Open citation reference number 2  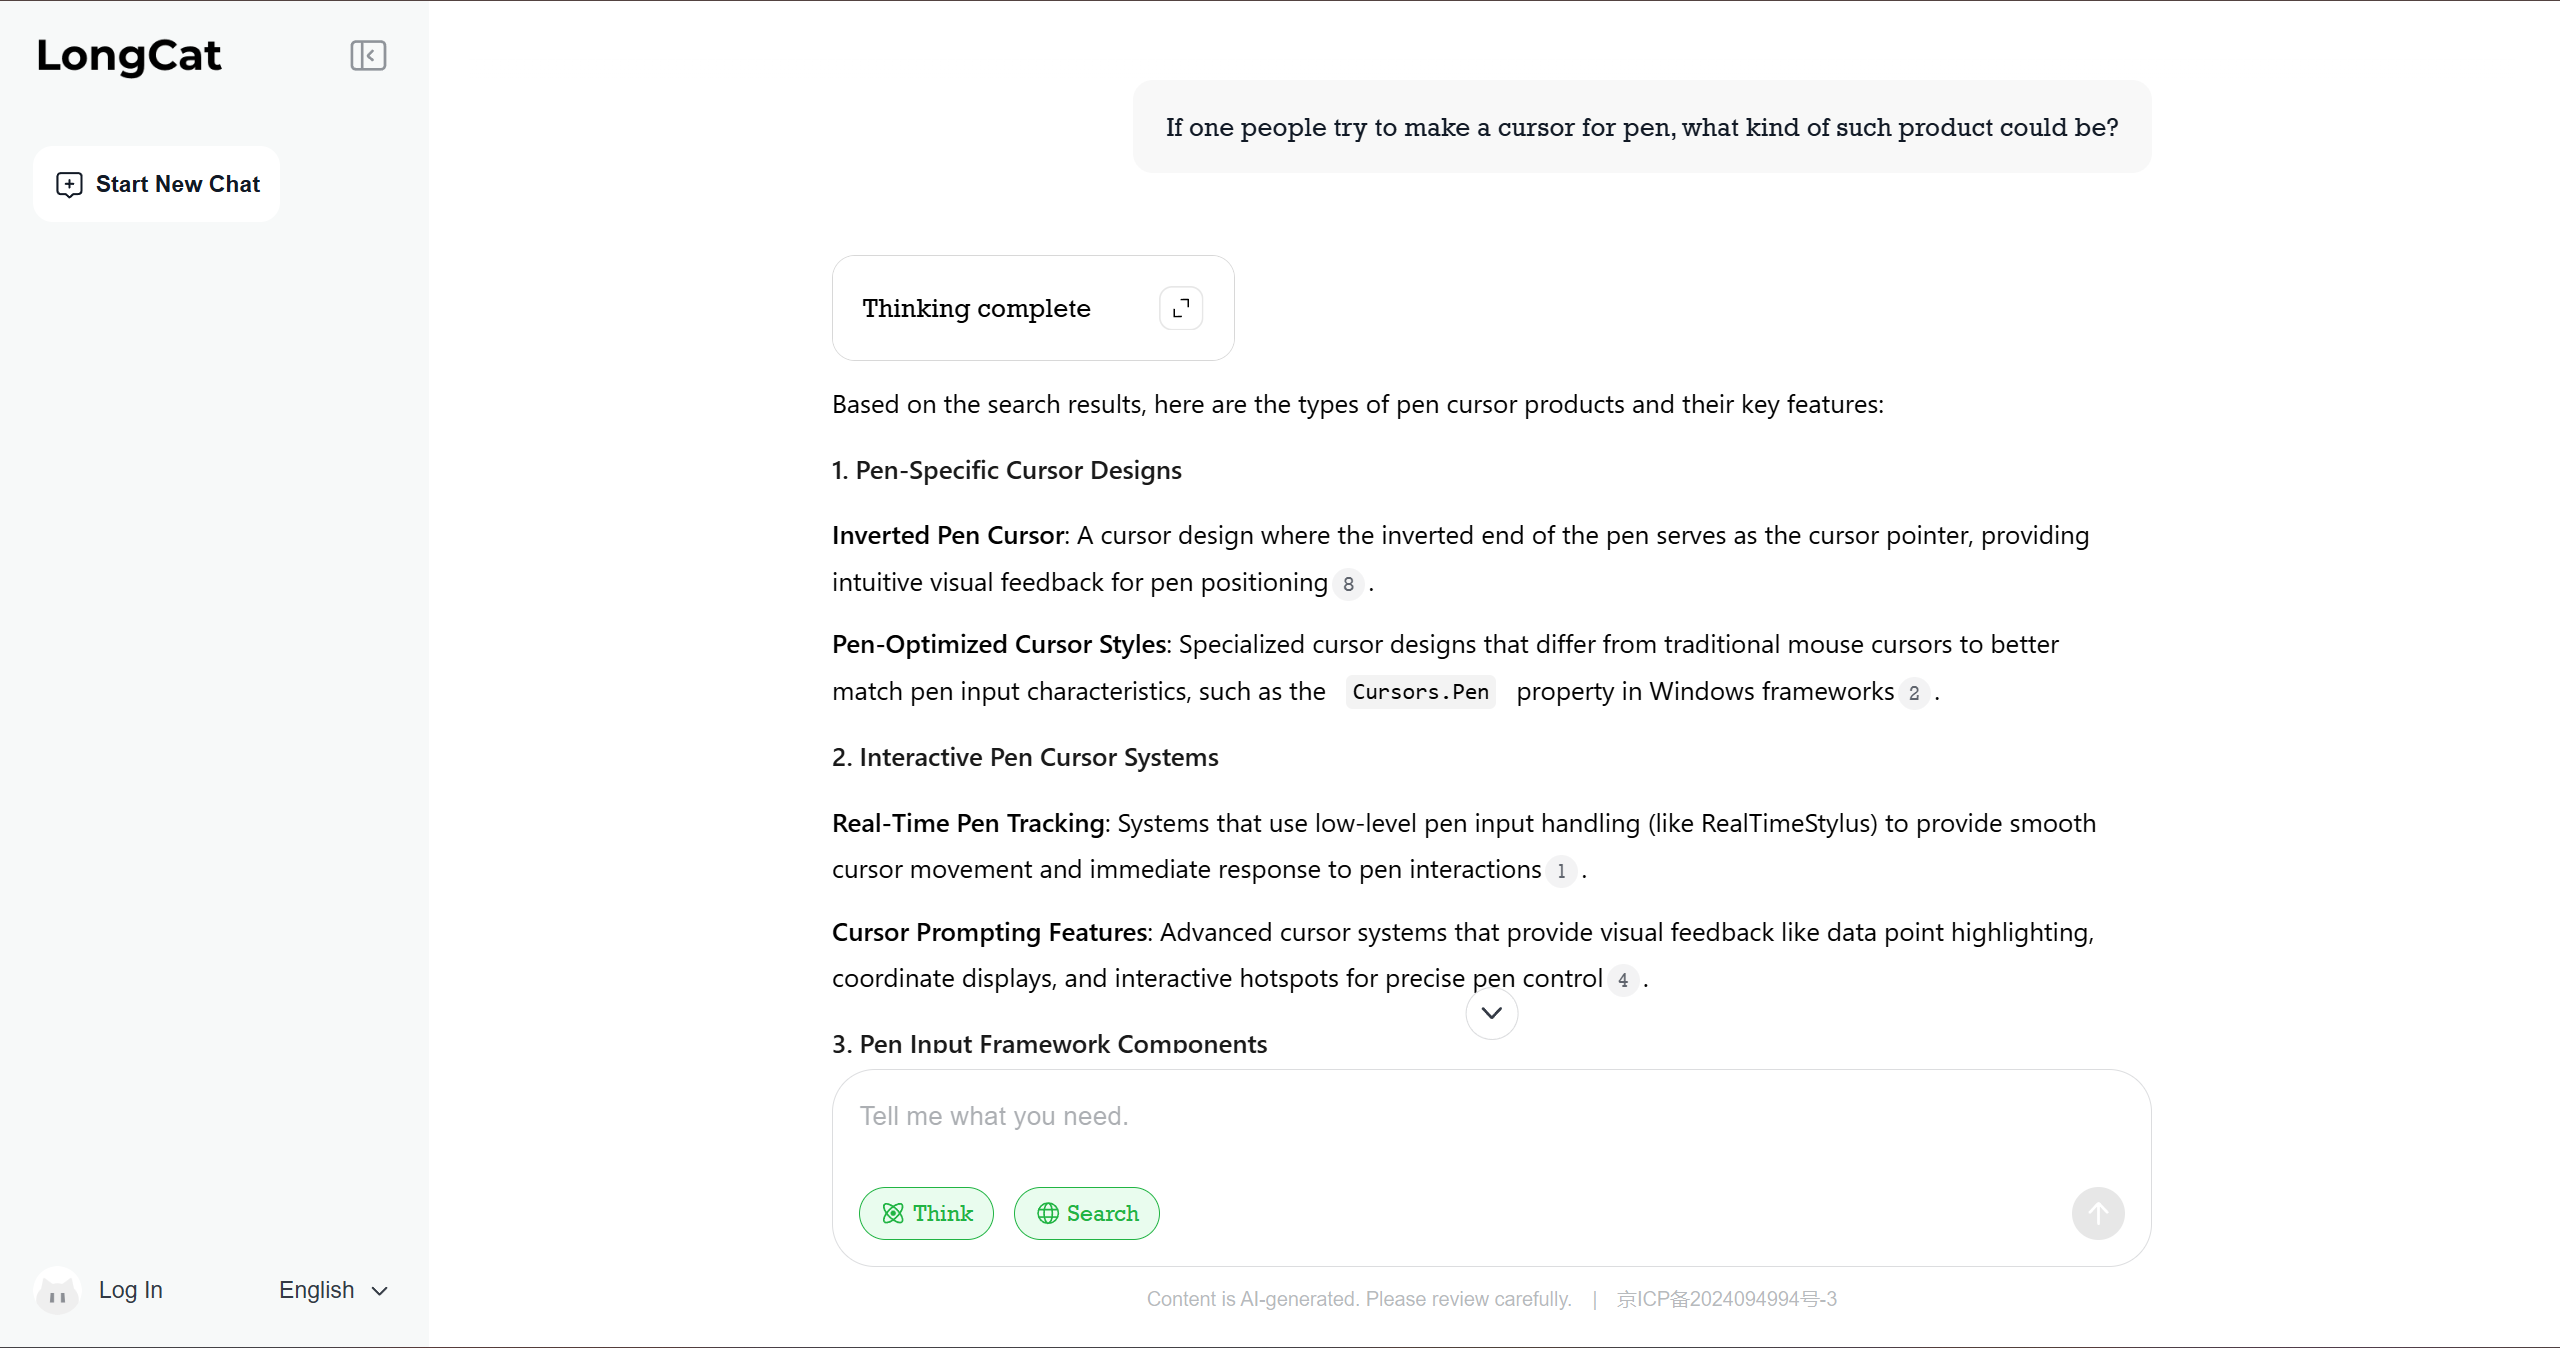coord(1913,693)
